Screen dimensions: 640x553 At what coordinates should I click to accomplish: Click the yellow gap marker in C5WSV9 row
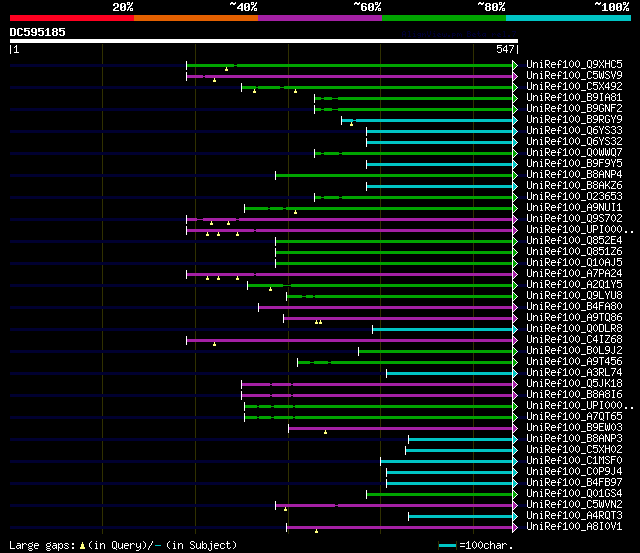click(x=214, y=80)
